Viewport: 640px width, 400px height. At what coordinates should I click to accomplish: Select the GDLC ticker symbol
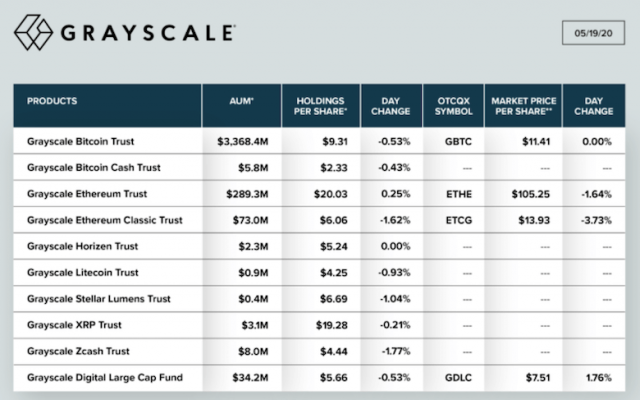(456, 377)
